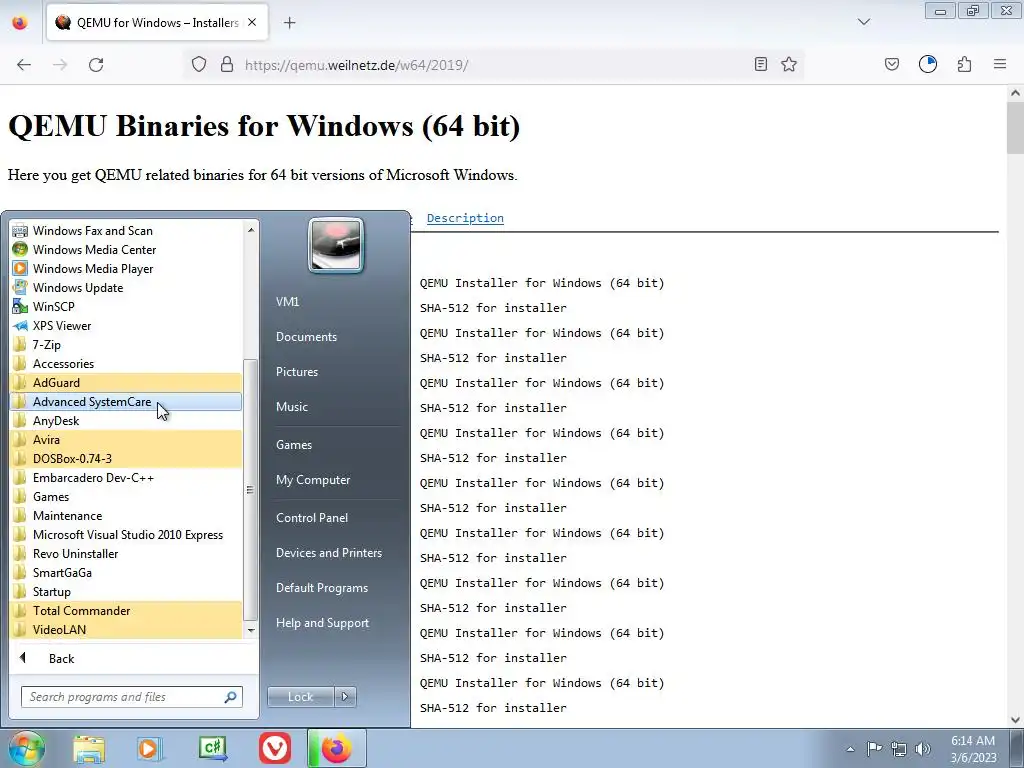Expand the Avira folder
Screen dimensions: 1024x768
126,440
